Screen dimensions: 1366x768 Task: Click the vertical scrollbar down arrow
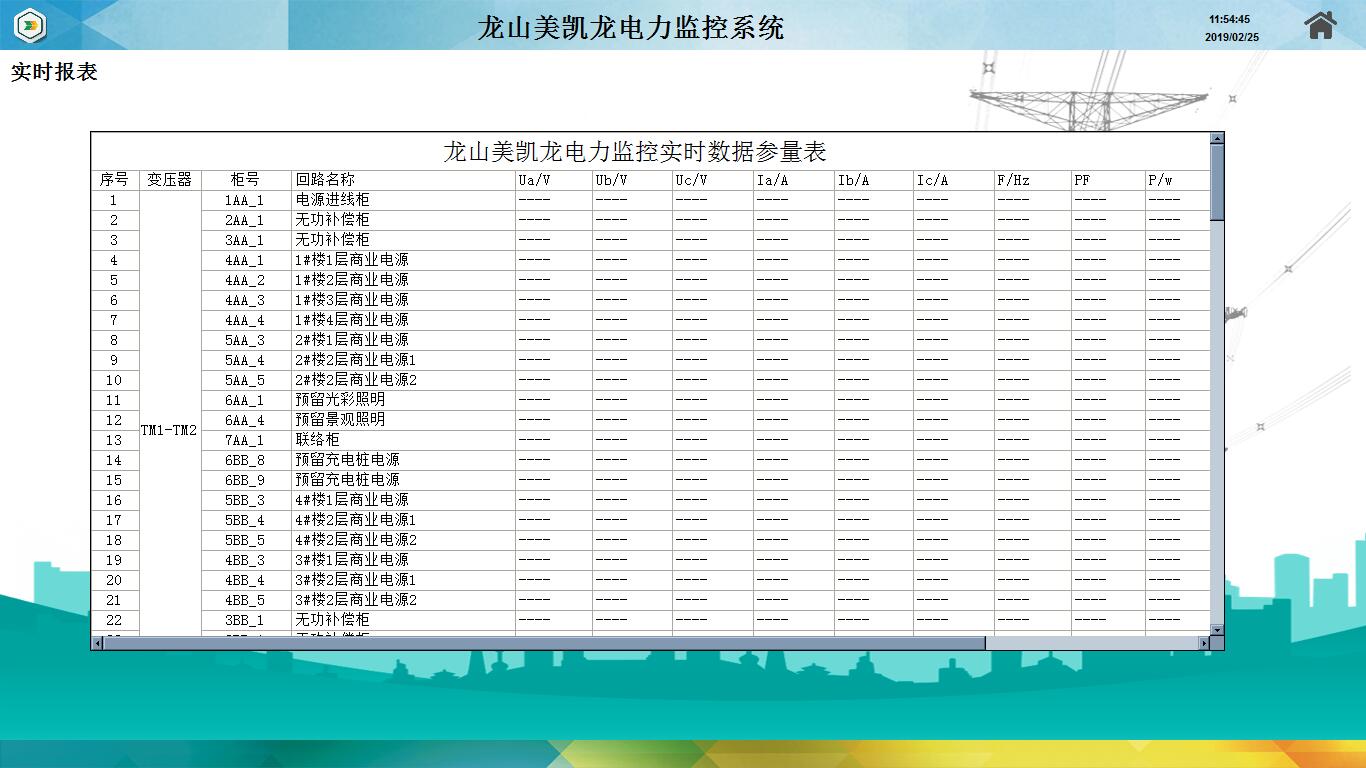[1217, 630]
